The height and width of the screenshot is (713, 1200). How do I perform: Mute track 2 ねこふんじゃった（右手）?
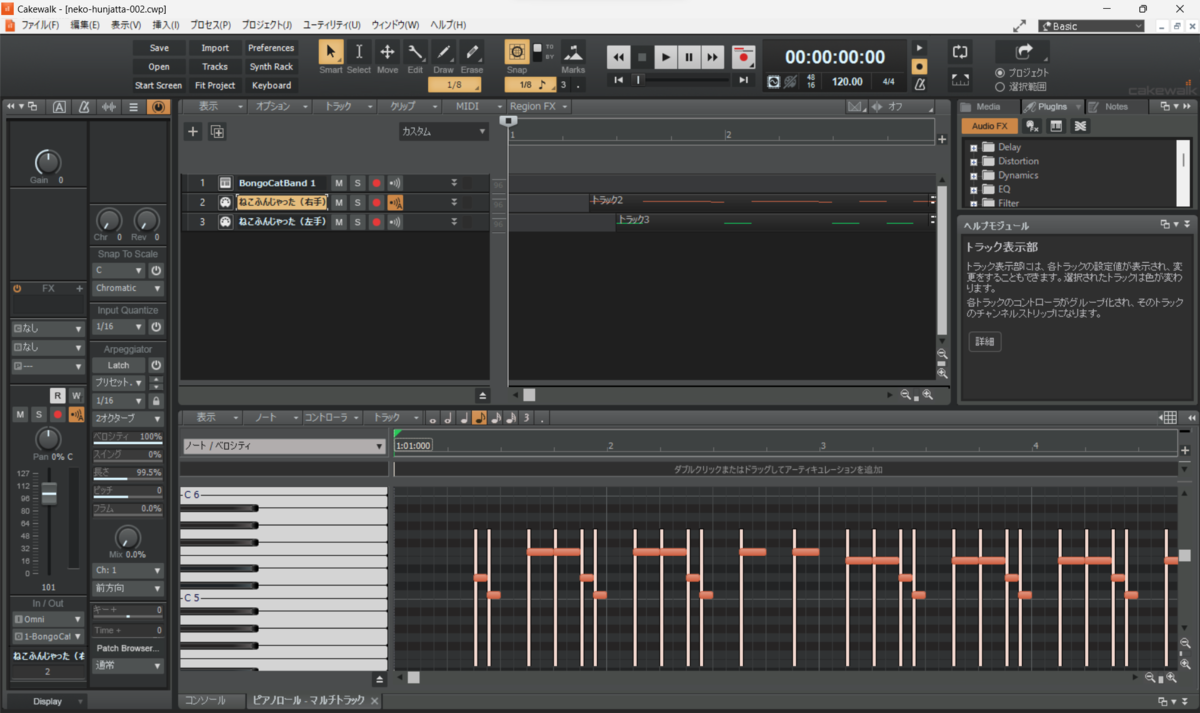[x=338, y=202]
